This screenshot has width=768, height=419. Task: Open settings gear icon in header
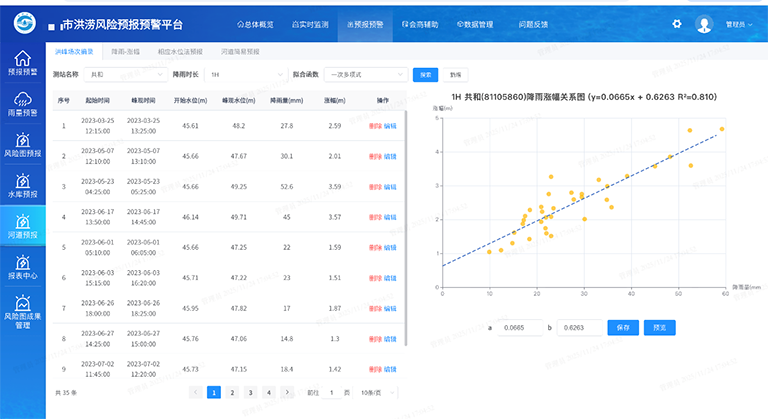point(677,24)
